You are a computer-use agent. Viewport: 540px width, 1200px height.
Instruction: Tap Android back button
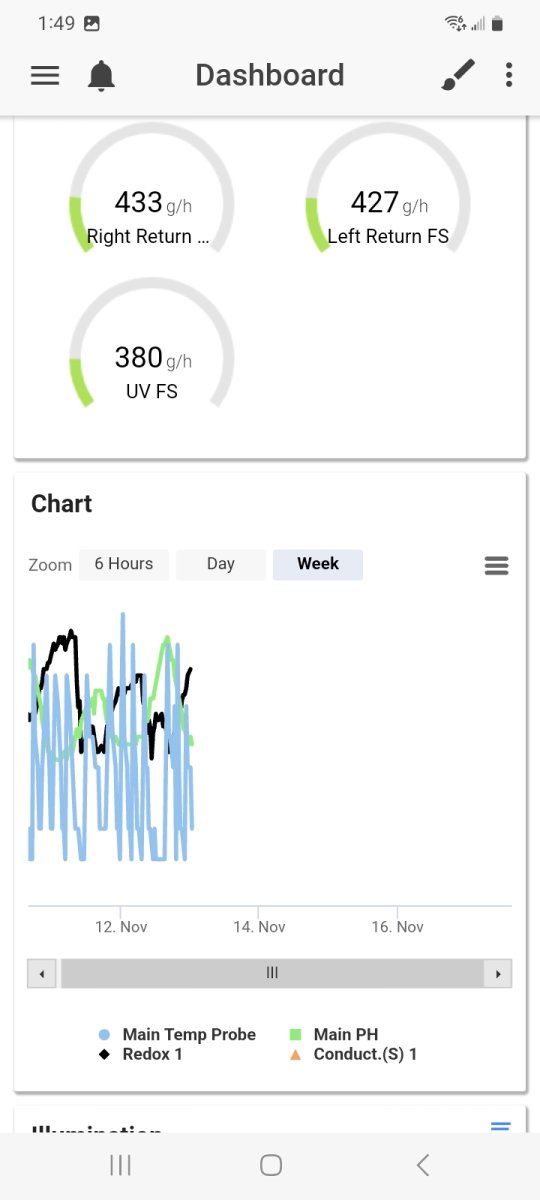(x=422, y=1164)
